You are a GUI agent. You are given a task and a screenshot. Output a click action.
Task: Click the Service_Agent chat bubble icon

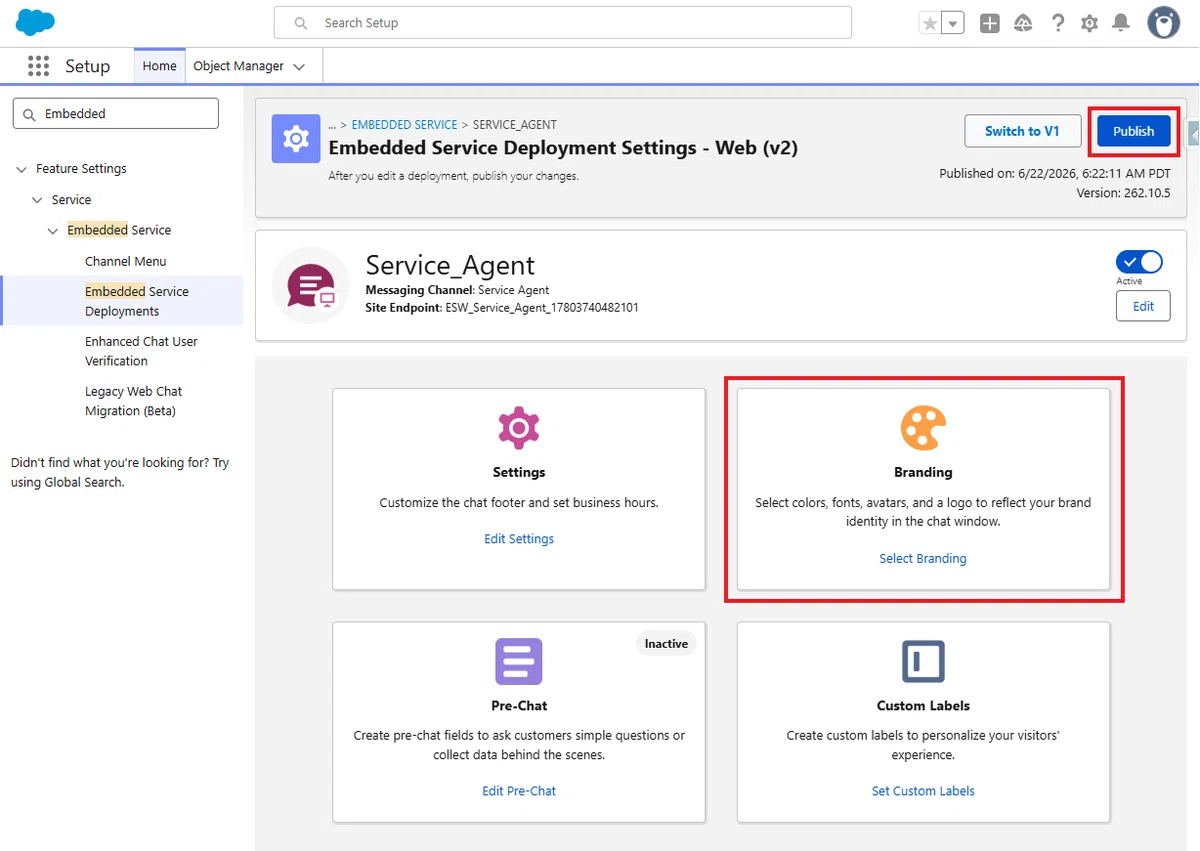click(311, 285)
